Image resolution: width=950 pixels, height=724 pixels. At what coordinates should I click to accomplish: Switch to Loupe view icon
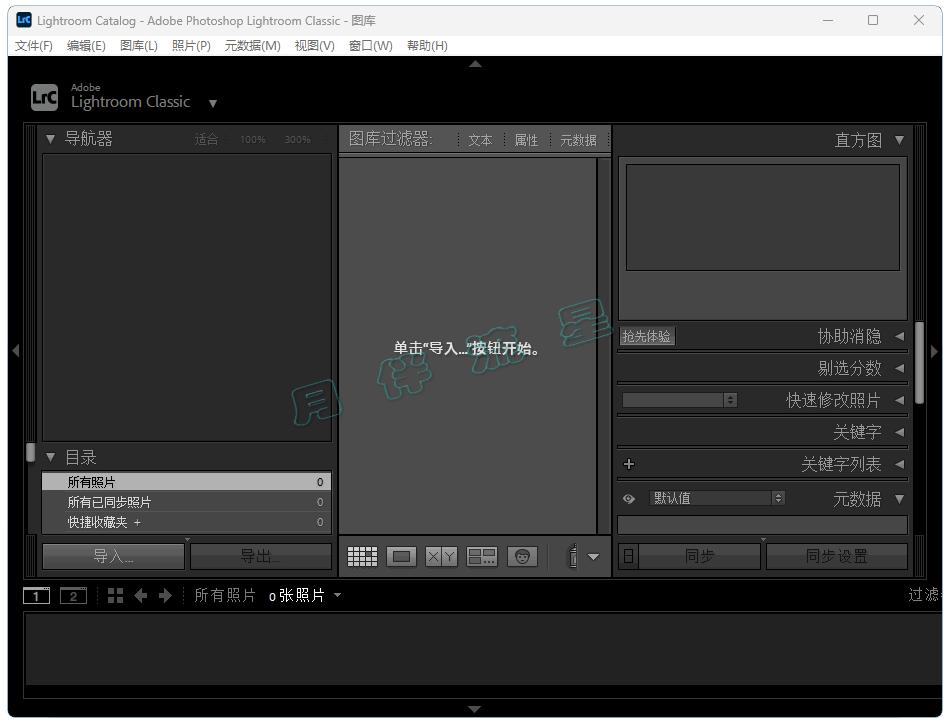pyautogui.click(x=402, y=557)
